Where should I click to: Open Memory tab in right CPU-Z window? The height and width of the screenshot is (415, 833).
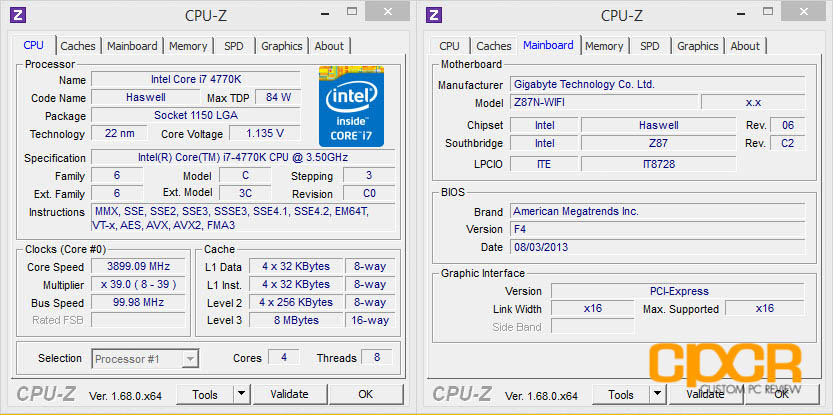tap(604, 46)
